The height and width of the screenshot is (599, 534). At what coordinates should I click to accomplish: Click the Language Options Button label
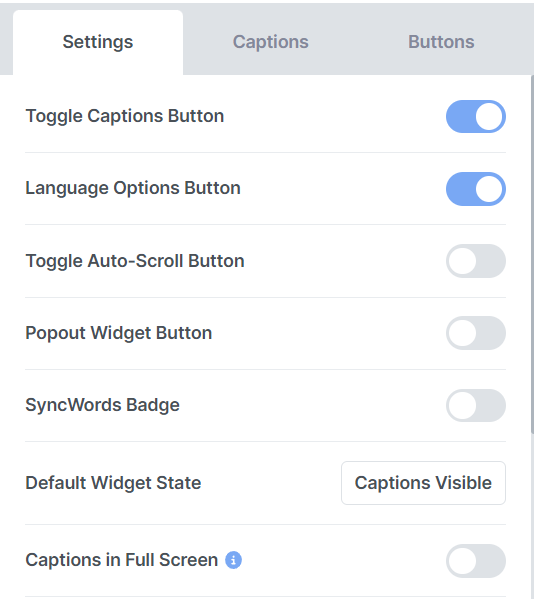click(133, 188)
